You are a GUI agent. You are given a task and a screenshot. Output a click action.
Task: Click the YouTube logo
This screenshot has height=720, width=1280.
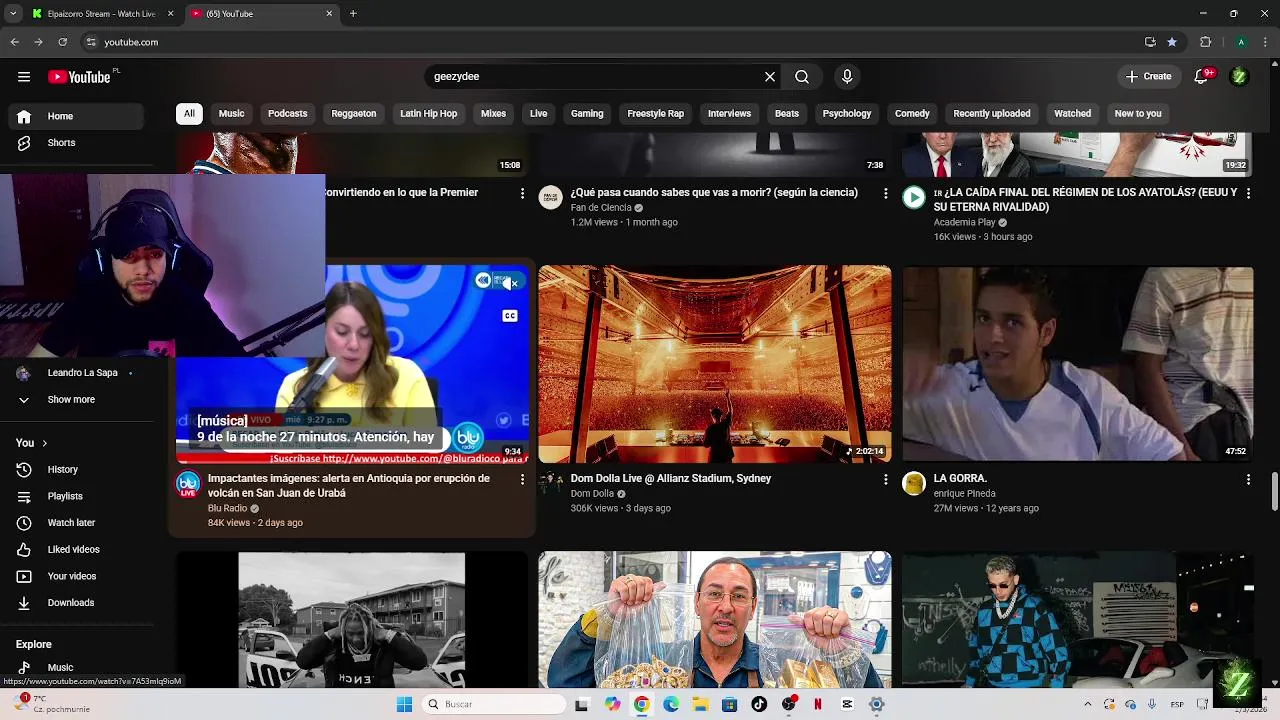coord(79,77)
